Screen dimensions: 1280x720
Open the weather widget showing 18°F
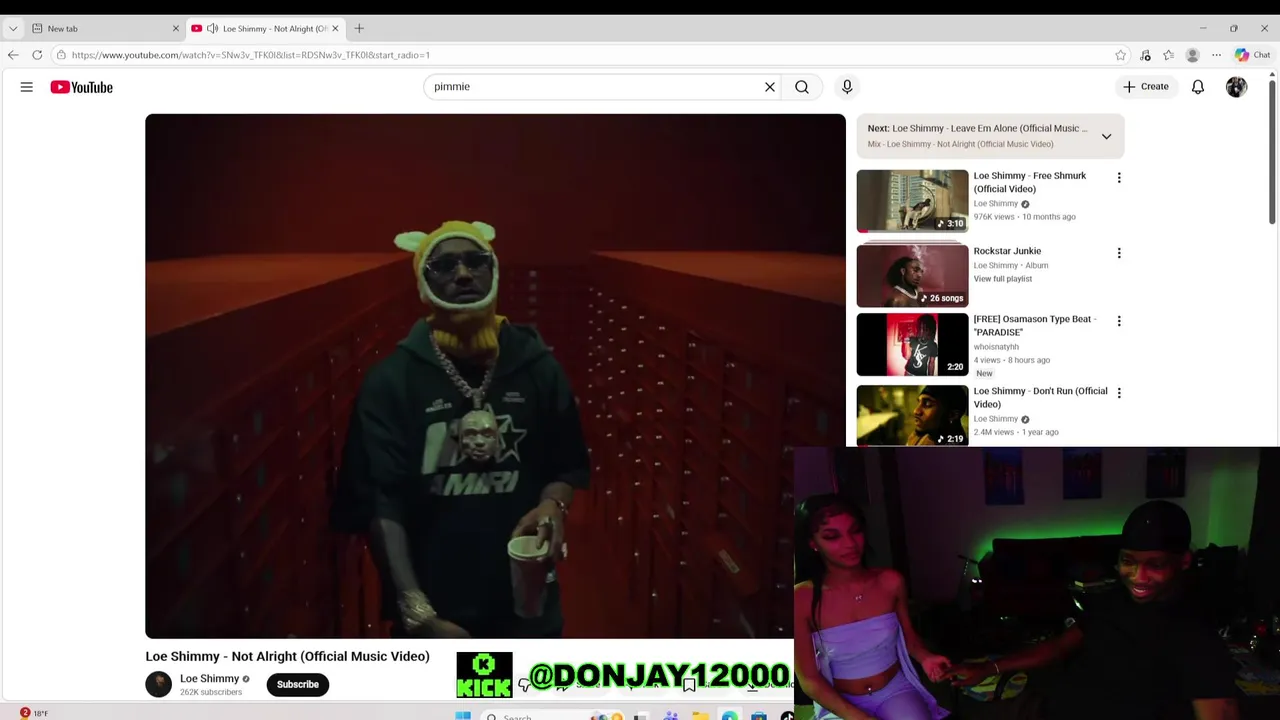(33, 713)
